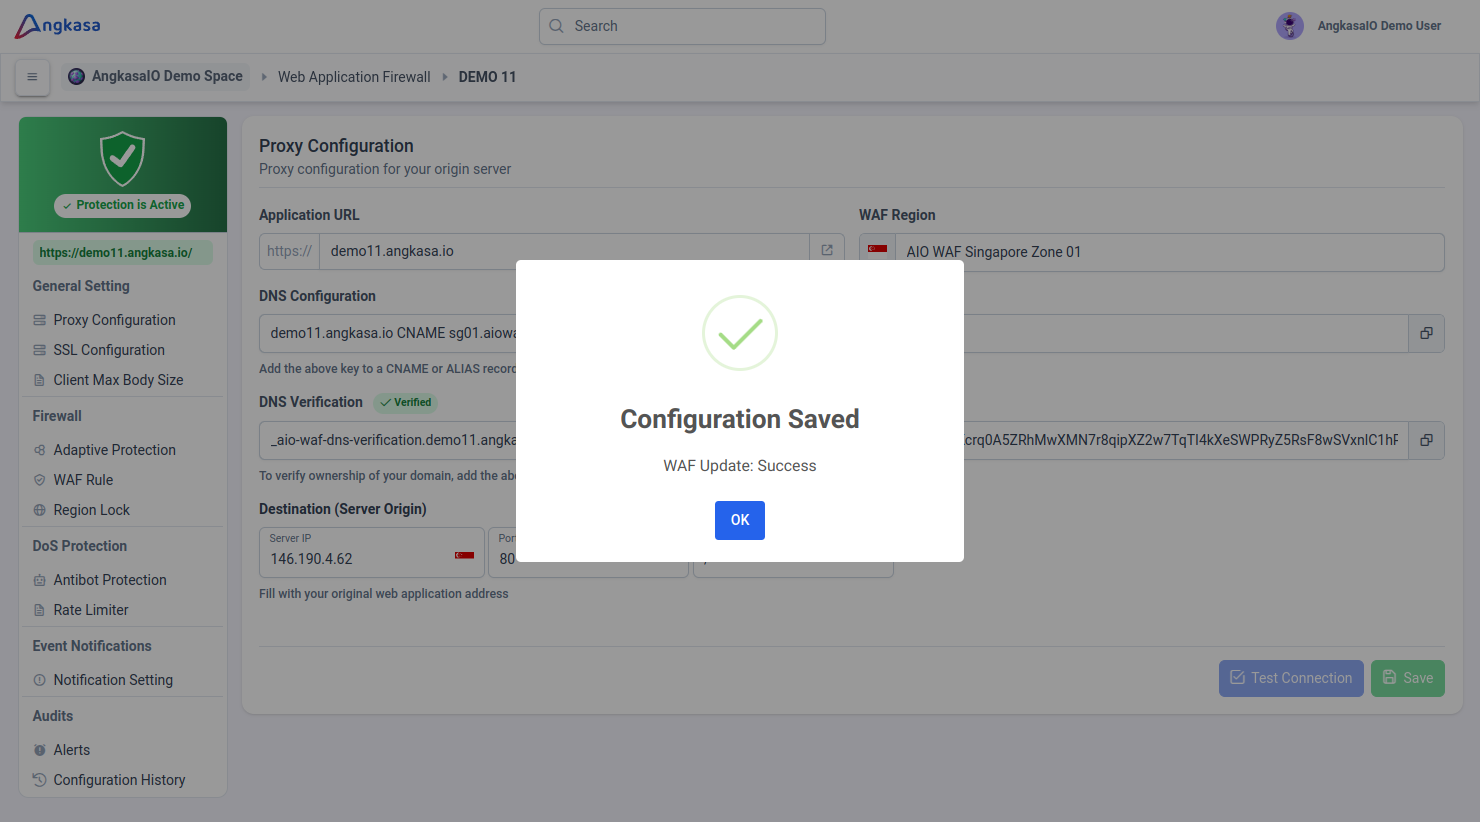Click the Verified badge
The width and height of the screenshot is (1480, 822).
point(406,403)
